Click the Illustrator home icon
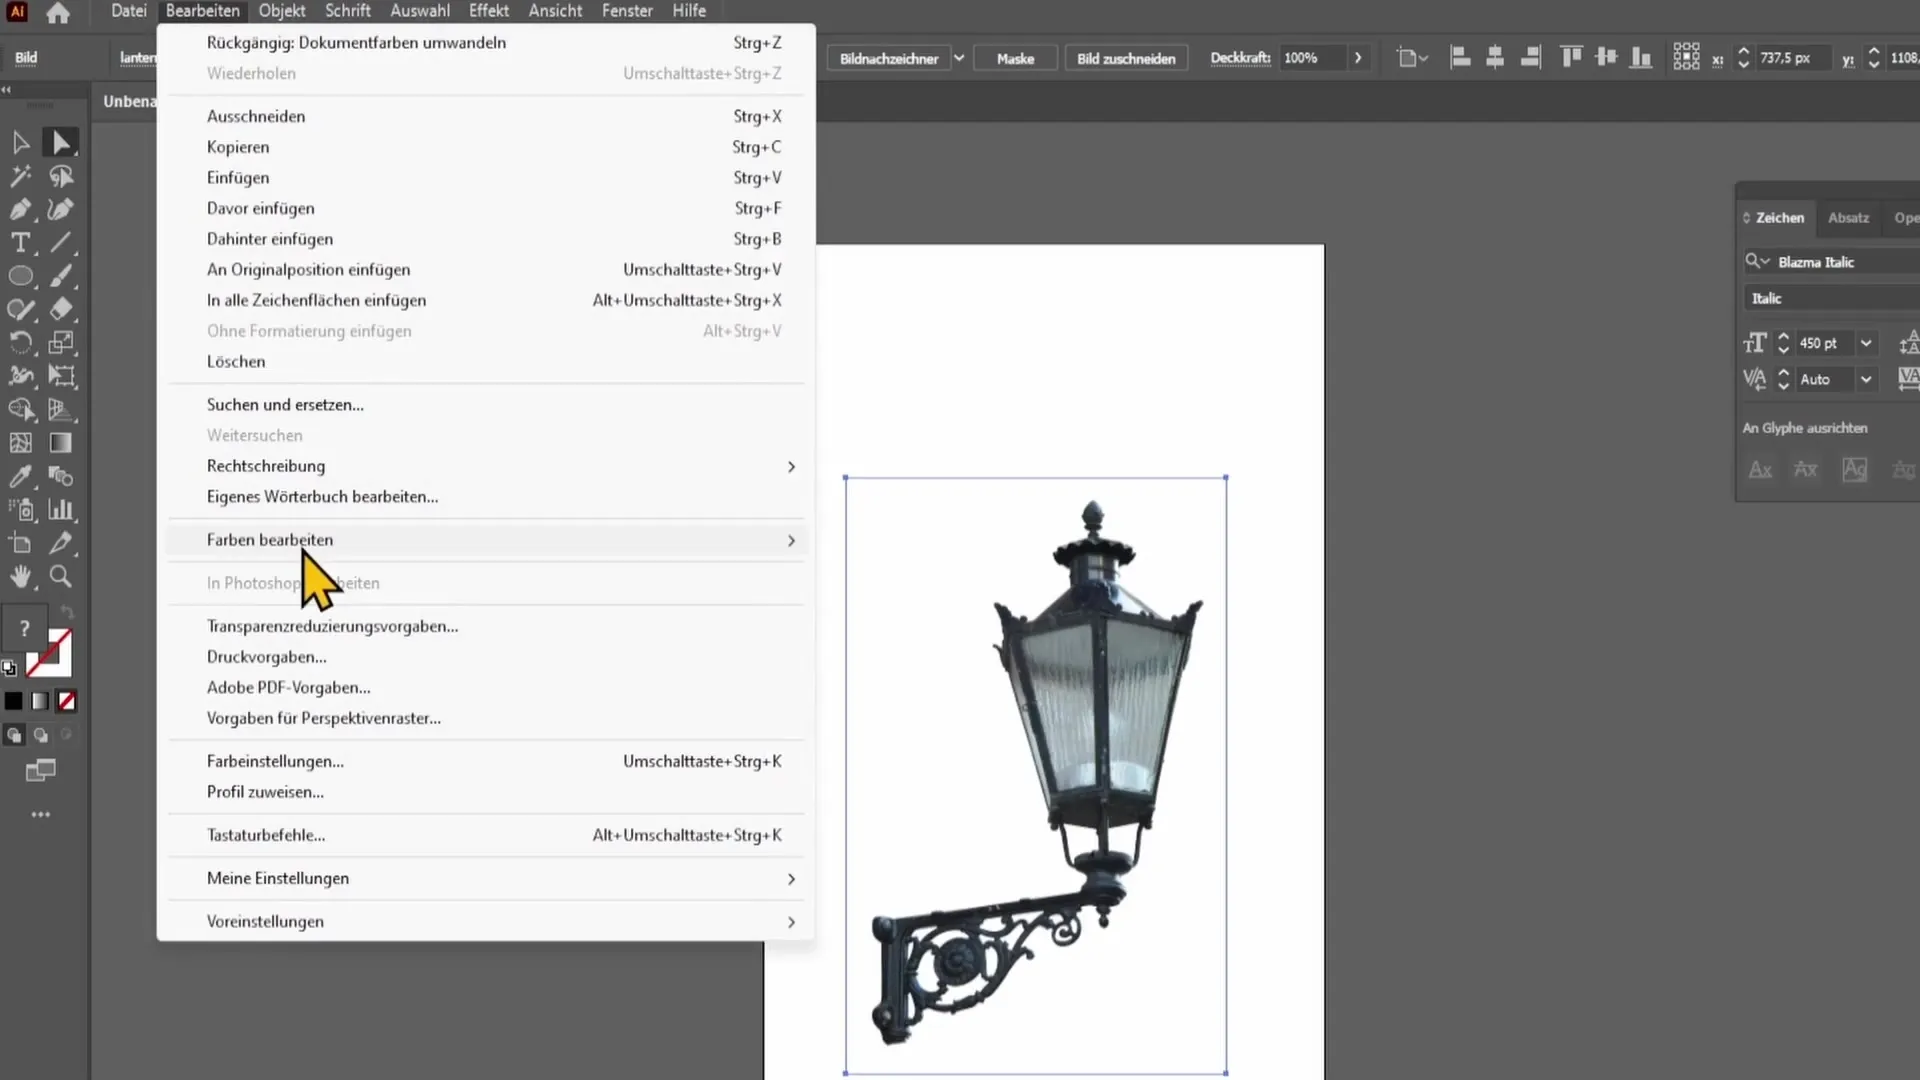Screen dimensions: 1920x1080 (x=58, y=13)
